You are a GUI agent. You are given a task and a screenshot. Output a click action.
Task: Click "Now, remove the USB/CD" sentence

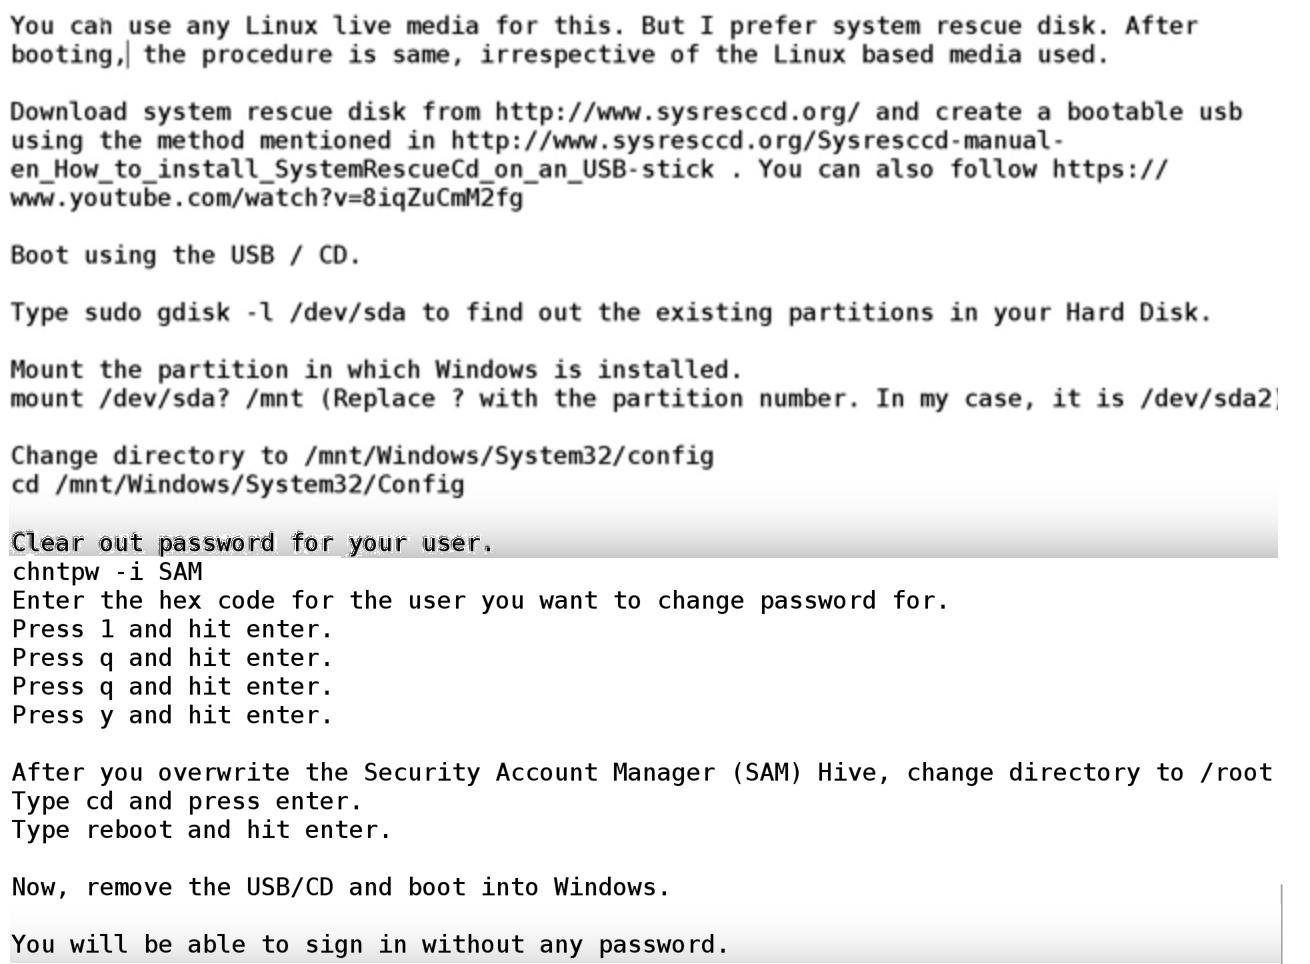[340, 888]
